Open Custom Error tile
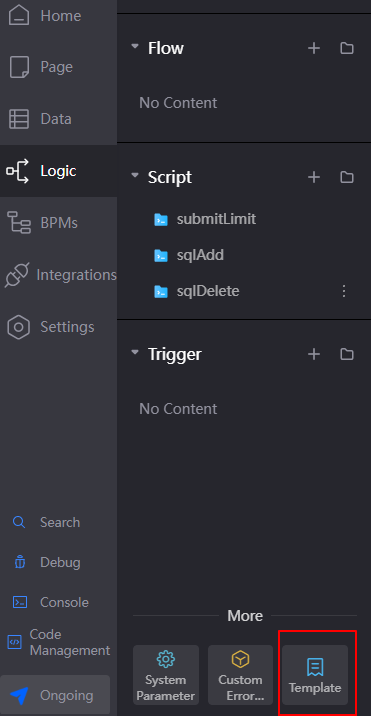Image resolution: width=371 pixels, height=716 pixels. point(240,675)
